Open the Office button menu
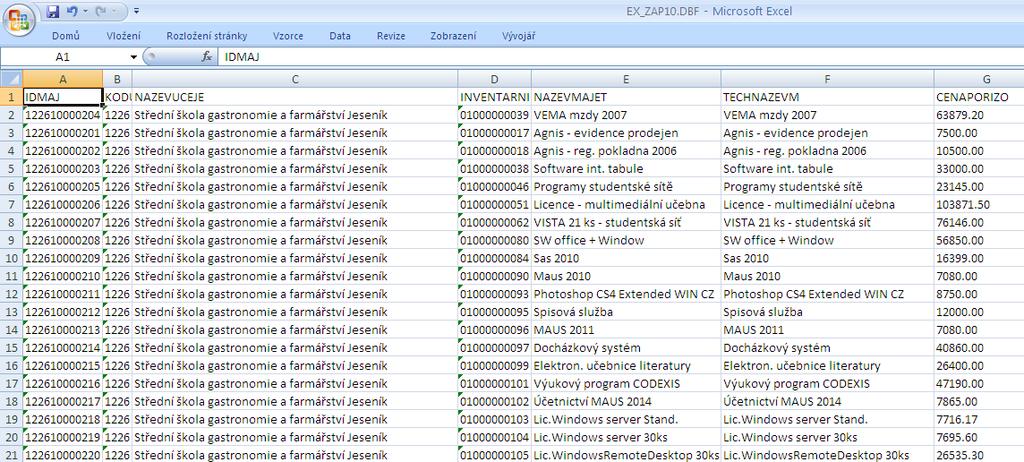This screenshot has height=462, width=1024. pyautogui.click(x=19, y=20)
